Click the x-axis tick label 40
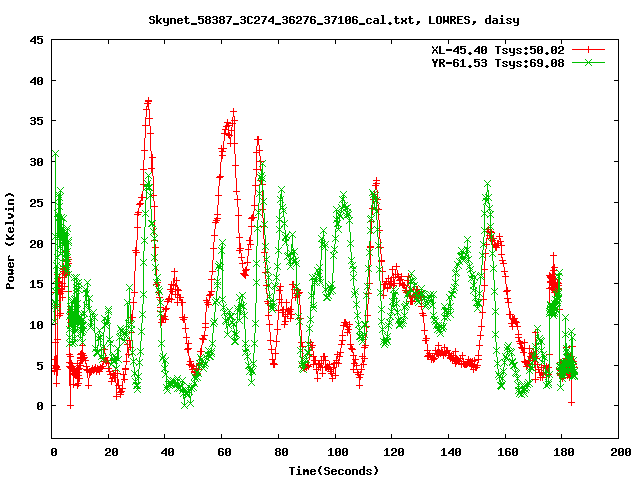Screen dimensions: 640x480 (167, 452)
